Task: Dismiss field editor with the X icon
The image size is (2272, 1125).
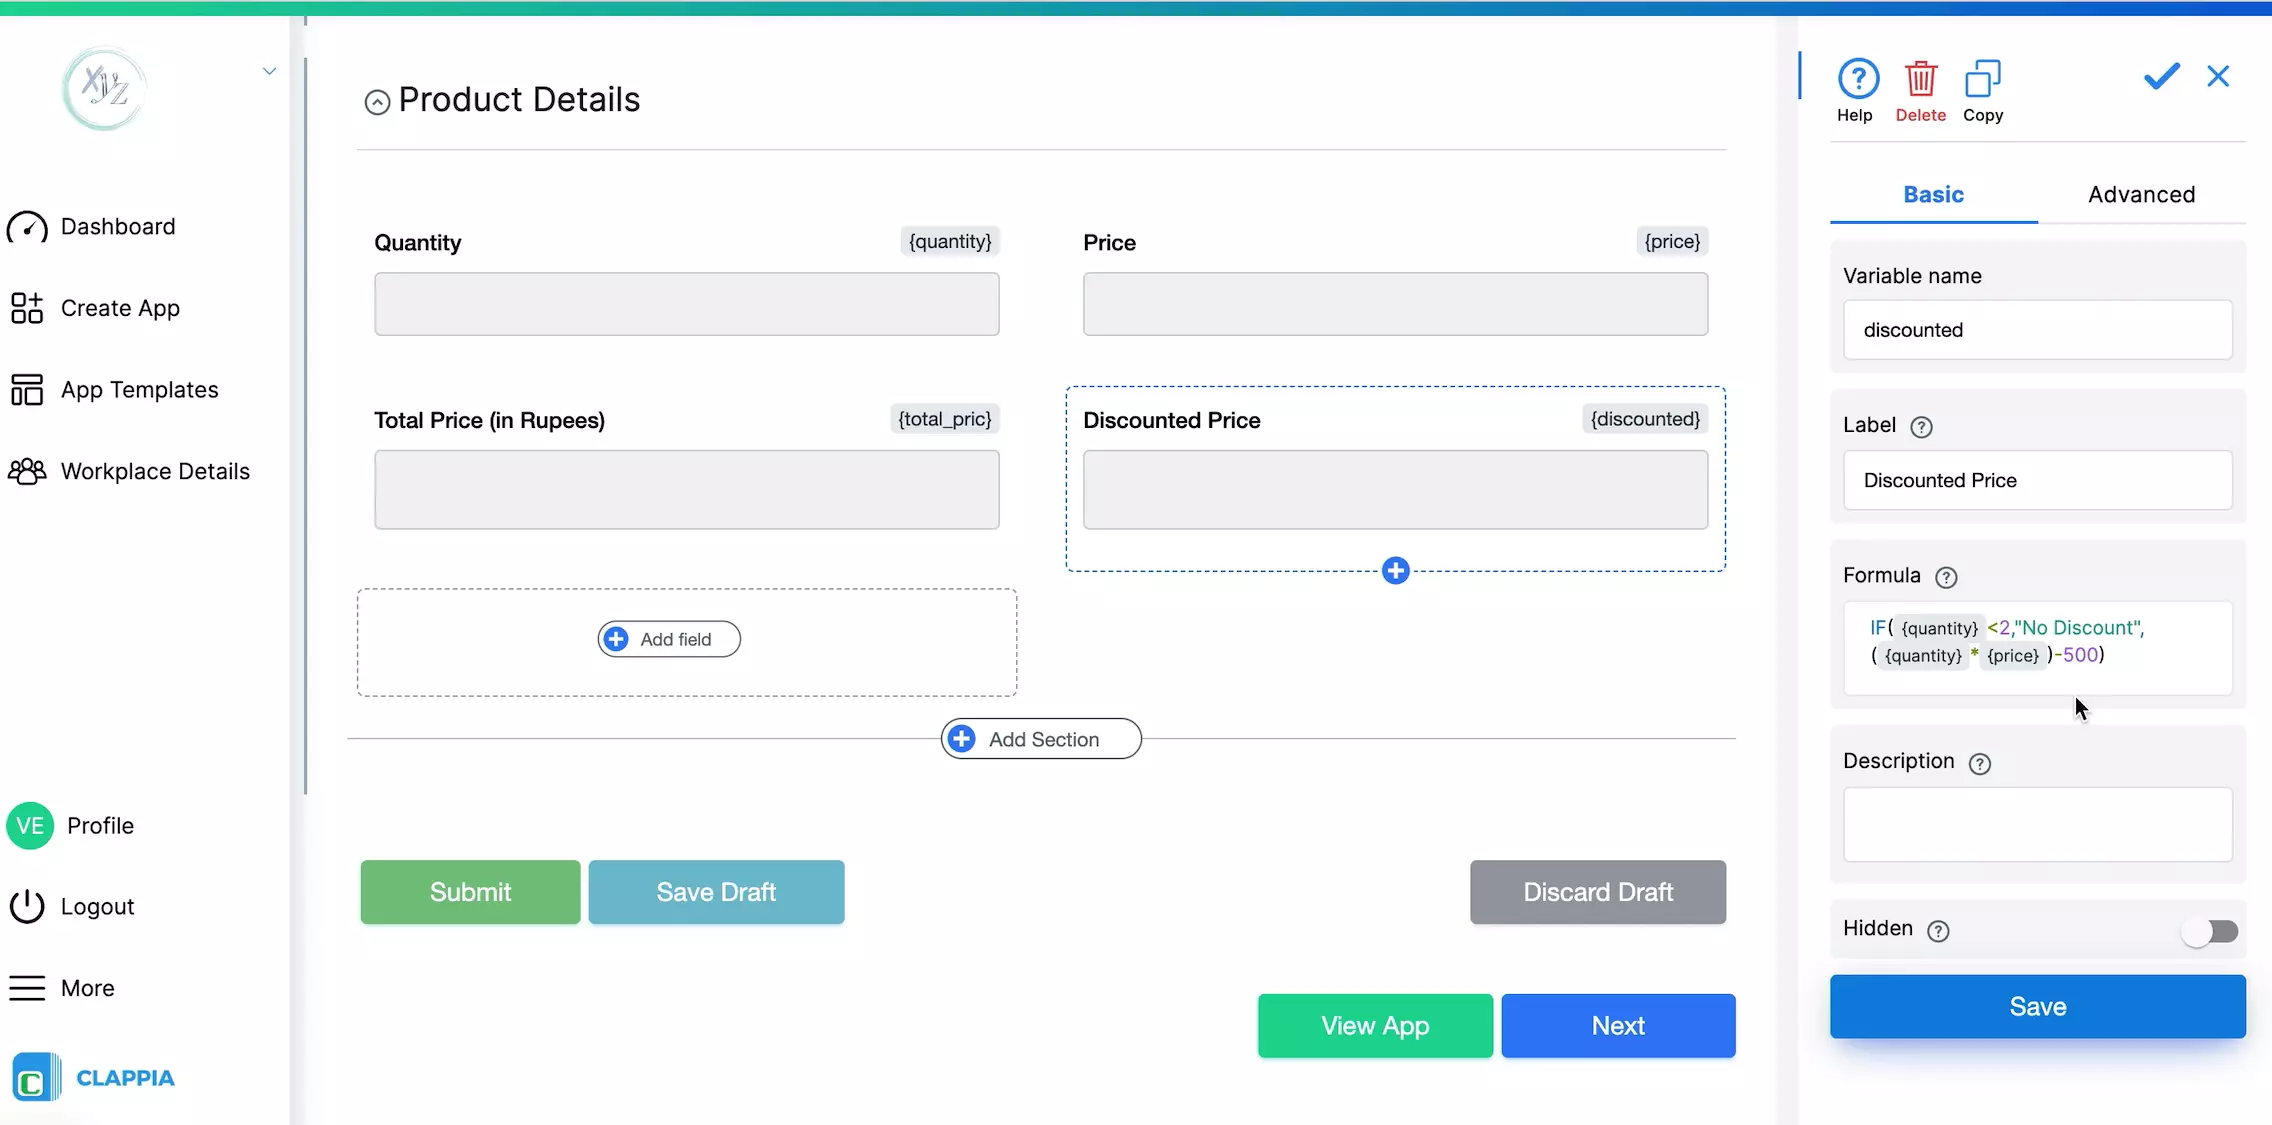Action: 2218,76
